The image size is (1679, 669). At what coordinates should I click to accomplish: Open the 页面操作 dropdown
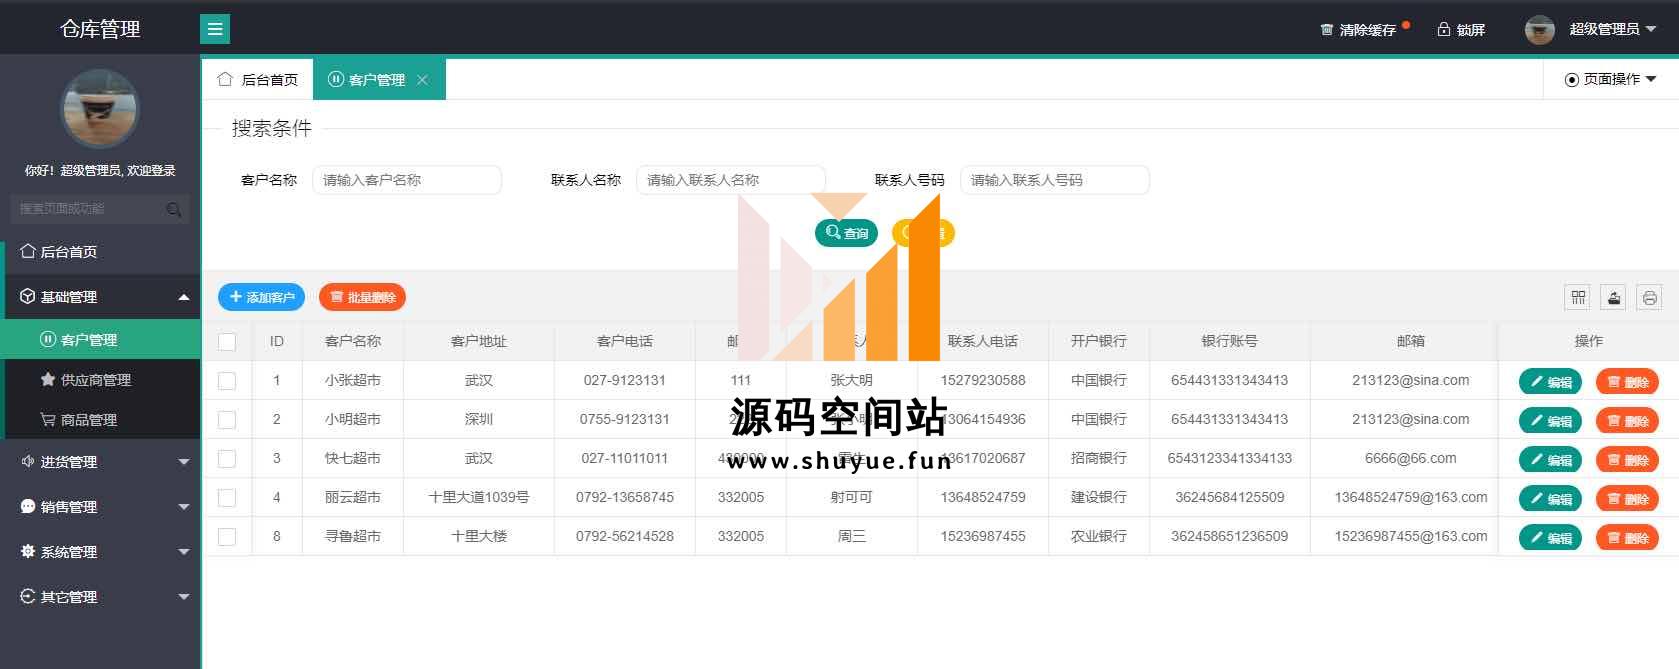click(1610, 79)
